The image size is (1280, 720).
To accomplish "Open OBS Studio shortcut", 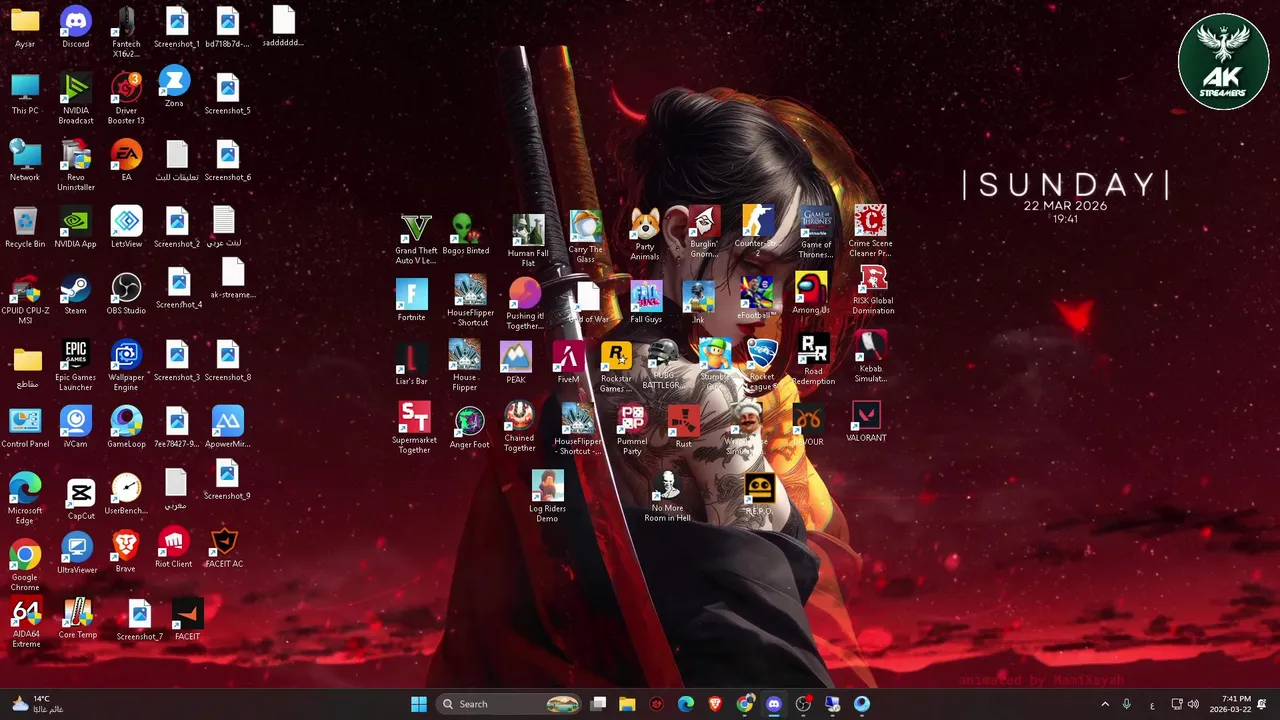I will pyautogui.click(x=126, y=294).
